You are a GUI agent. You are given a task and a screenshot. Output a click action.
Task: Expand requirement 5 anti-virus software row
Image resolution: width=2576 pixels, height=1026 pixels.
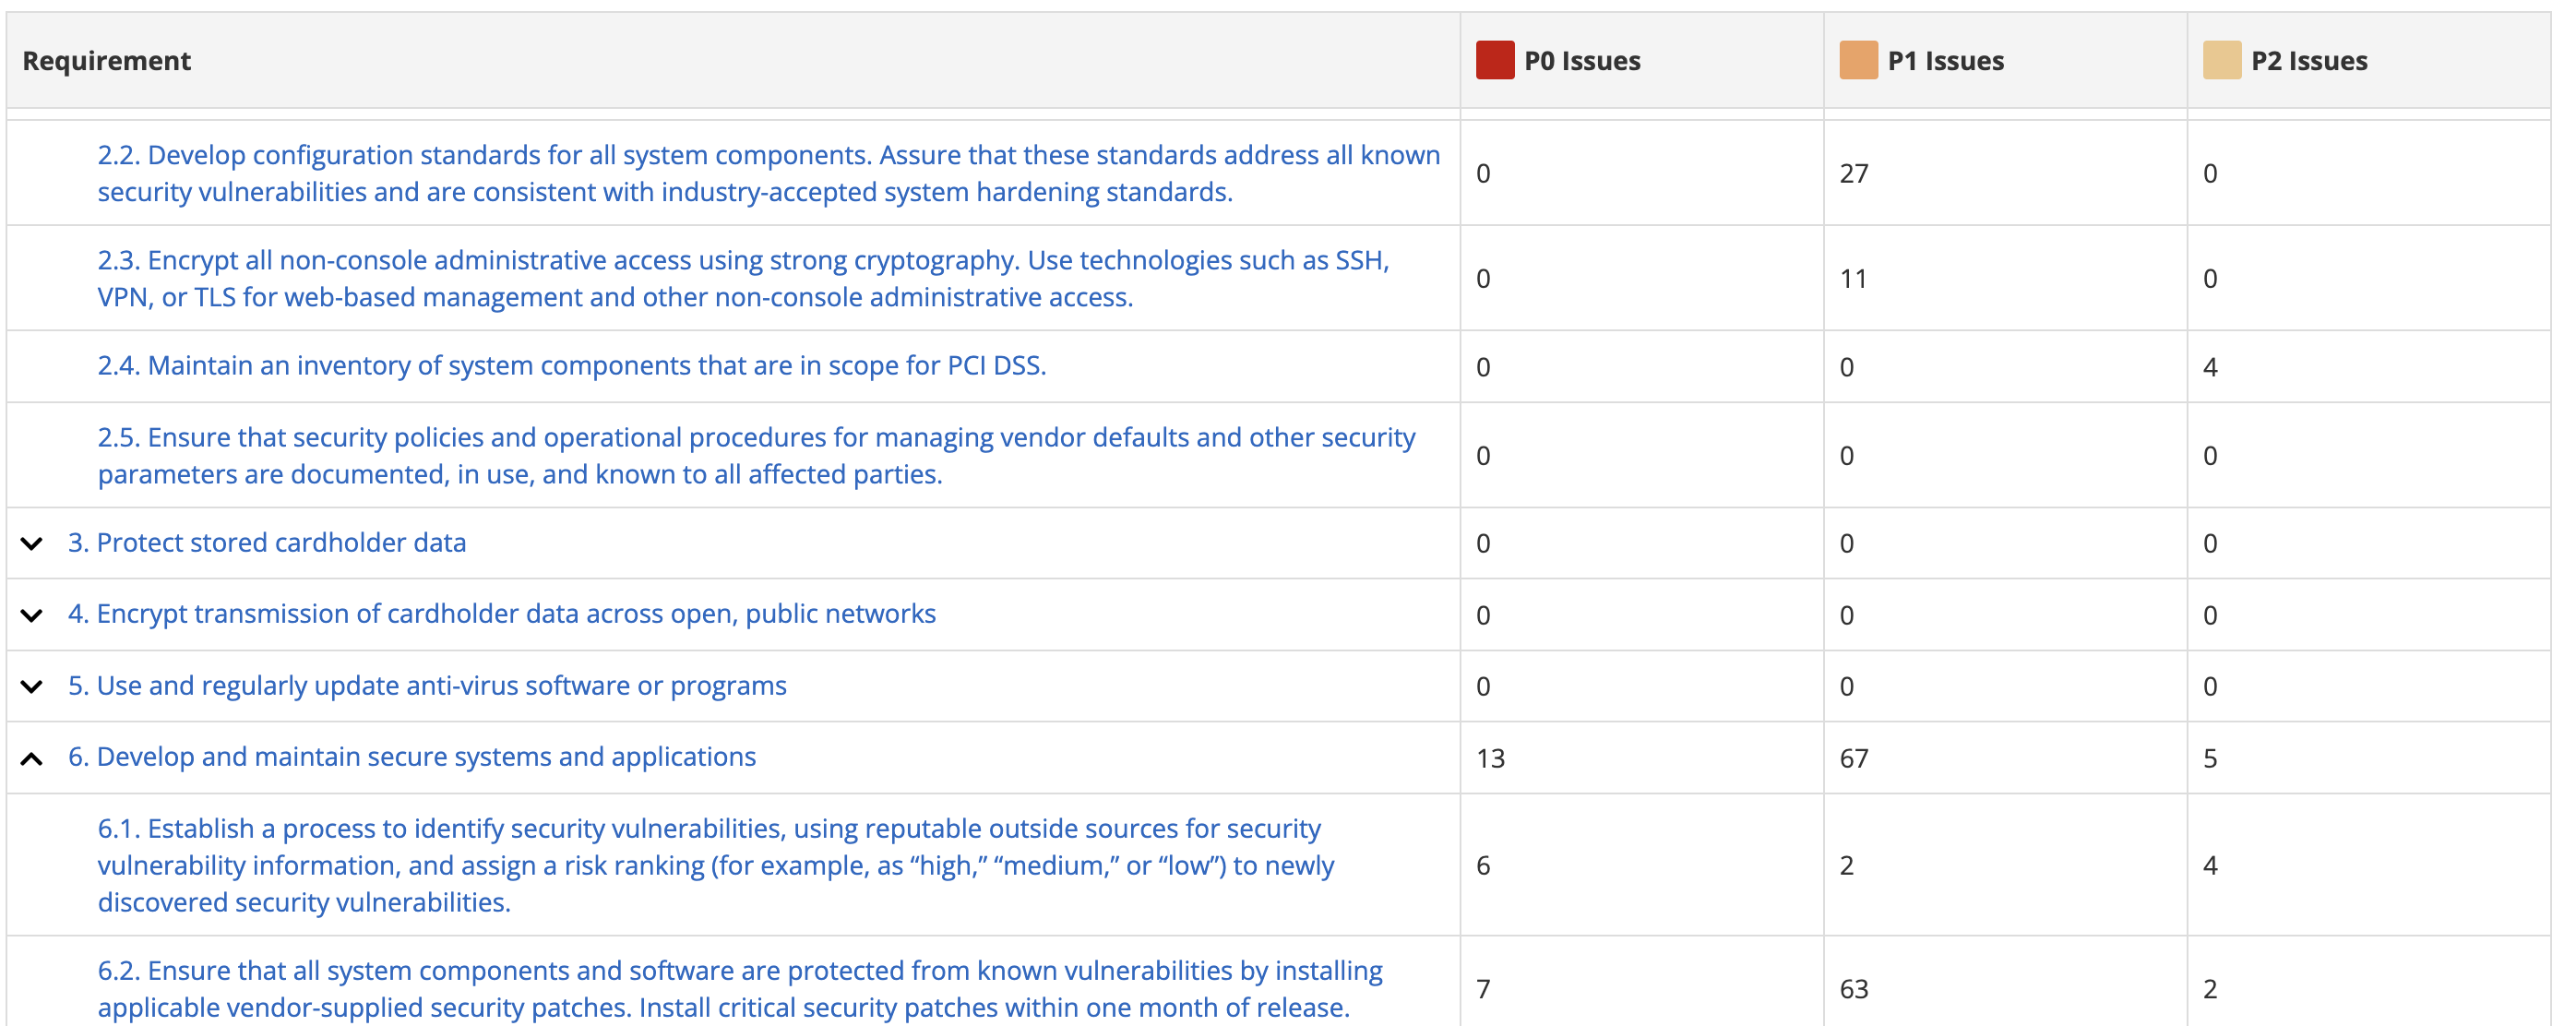(x=32, y=687)
